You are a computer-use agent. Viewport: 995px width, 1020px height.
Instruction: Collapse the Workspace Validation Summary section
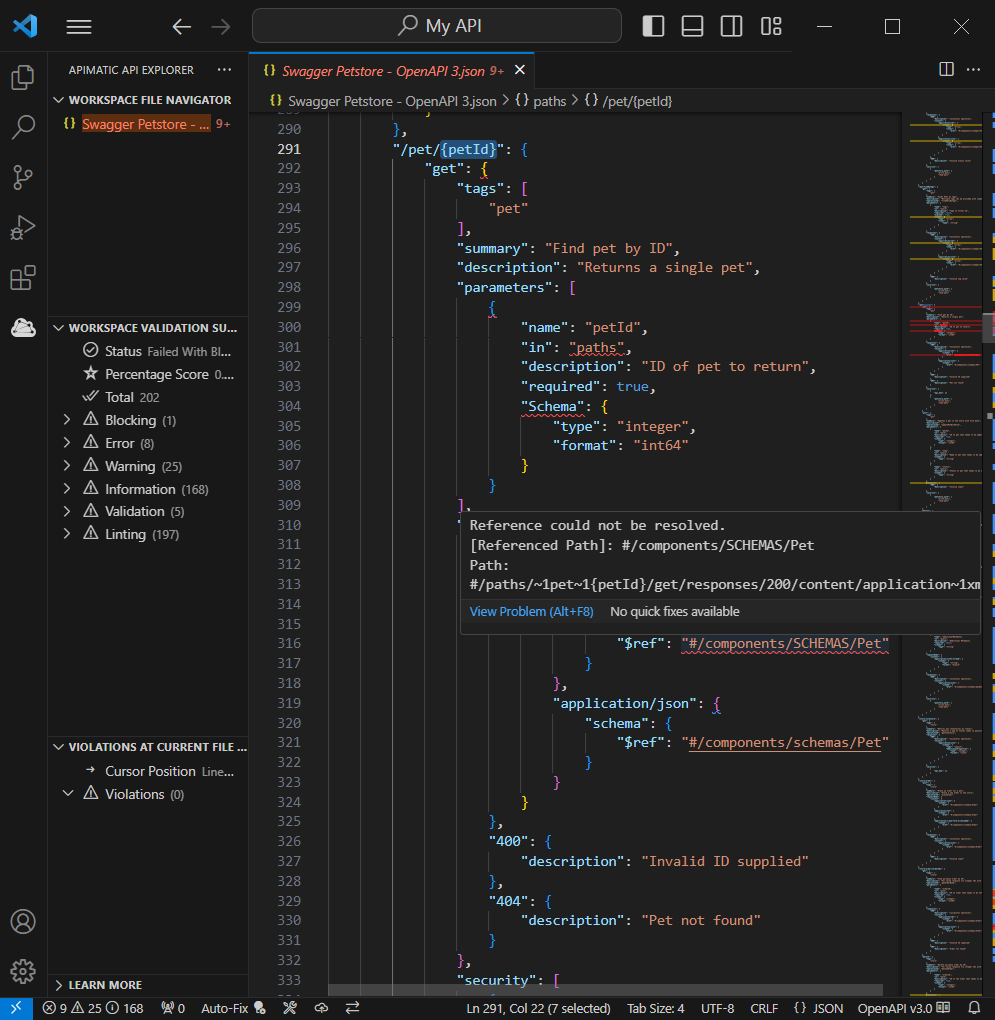150,328
